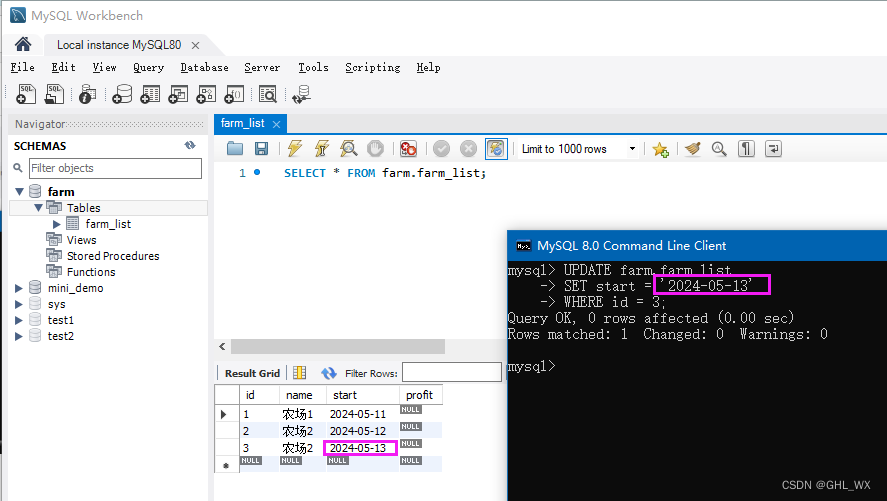Stop query execution hand icon
The width and height of the screenshot is (887, 501).
coord(375,149)
